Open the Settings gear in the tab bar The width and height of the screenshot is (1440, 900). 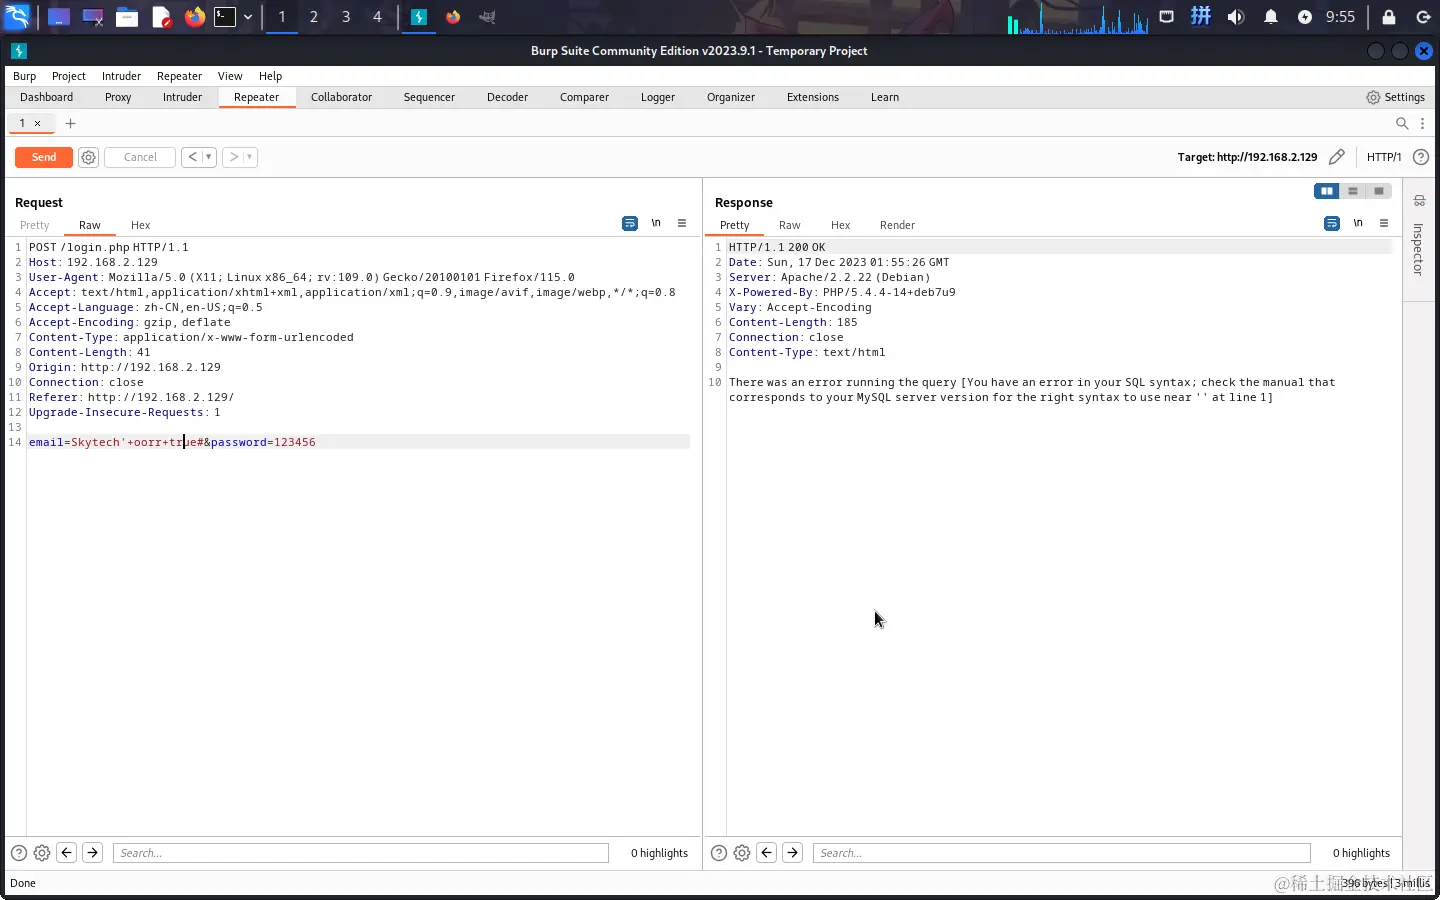pyautogui.click(x=1395, y=97)
